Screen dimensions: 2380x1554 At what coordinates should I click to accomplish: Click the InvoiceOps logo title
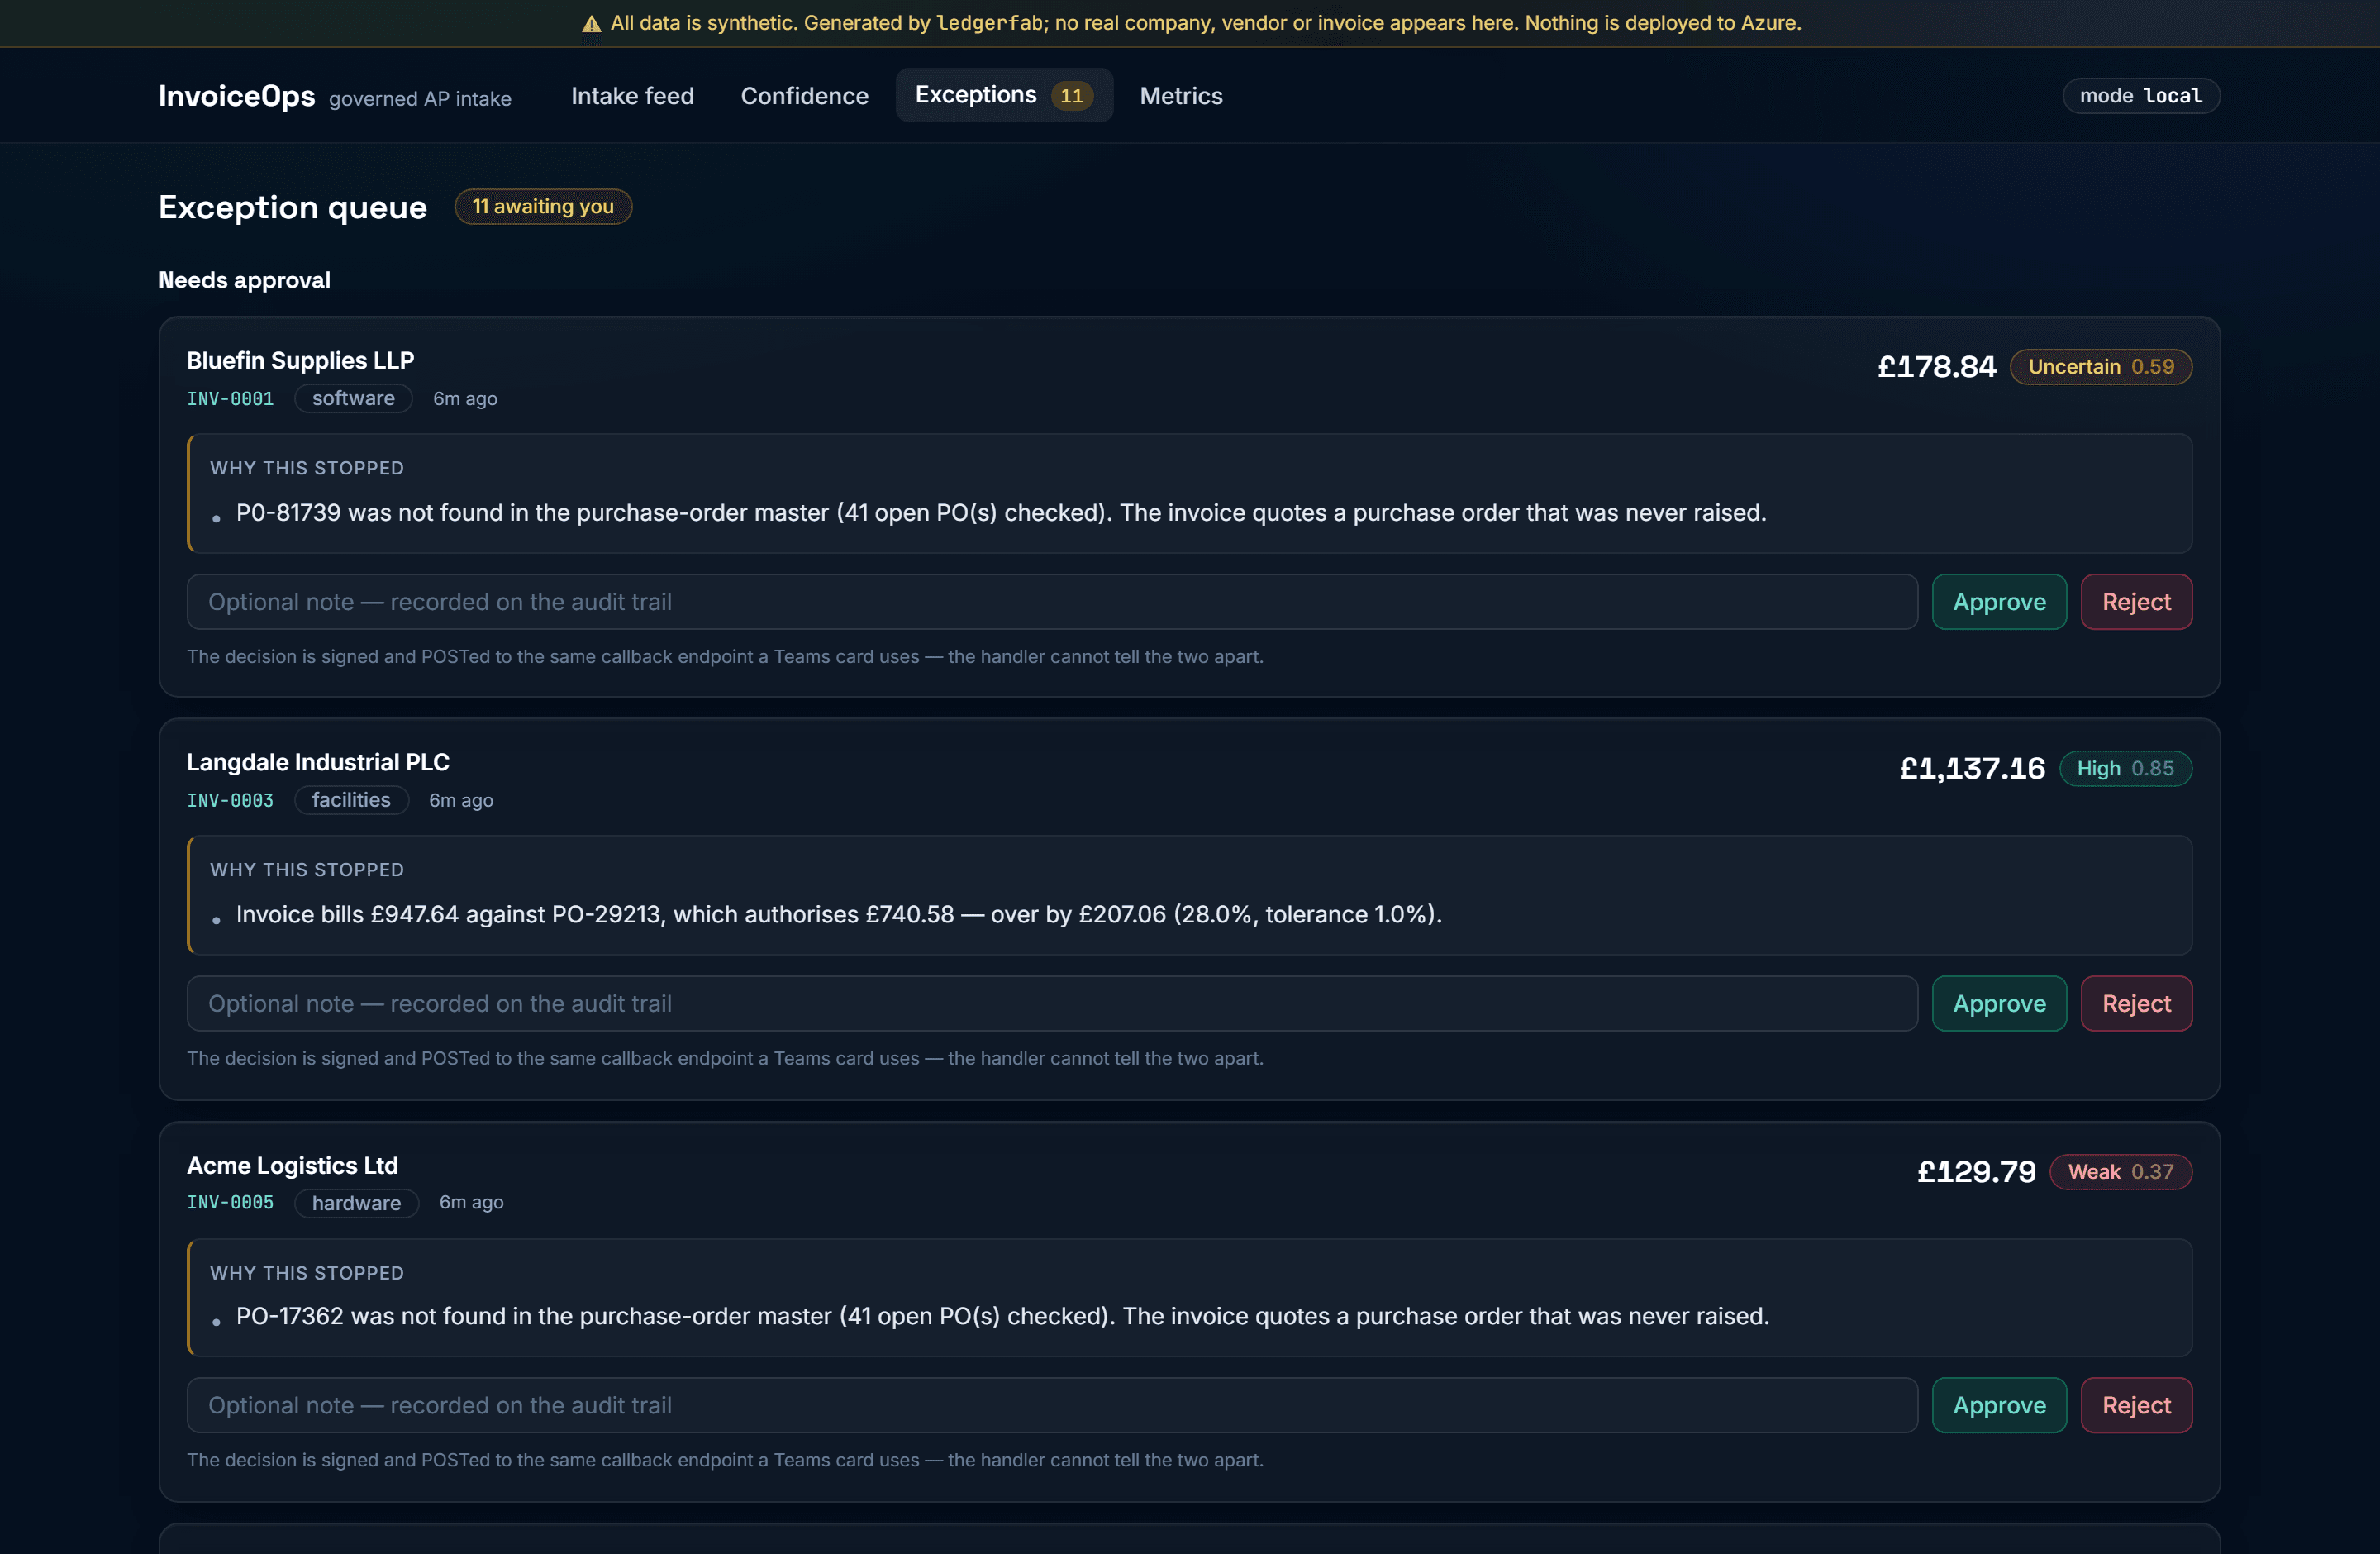pyautogui.click(x=237, y=96)
